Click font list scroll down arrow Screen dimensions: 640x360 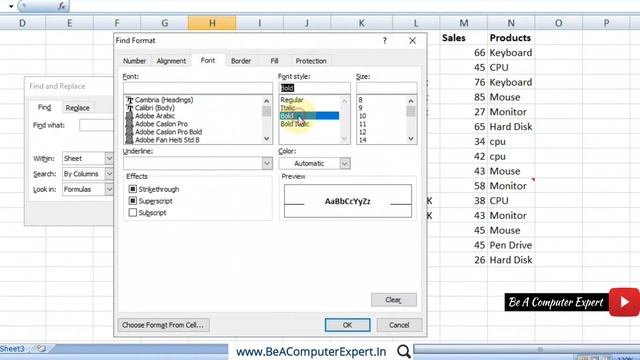point(267,139)
